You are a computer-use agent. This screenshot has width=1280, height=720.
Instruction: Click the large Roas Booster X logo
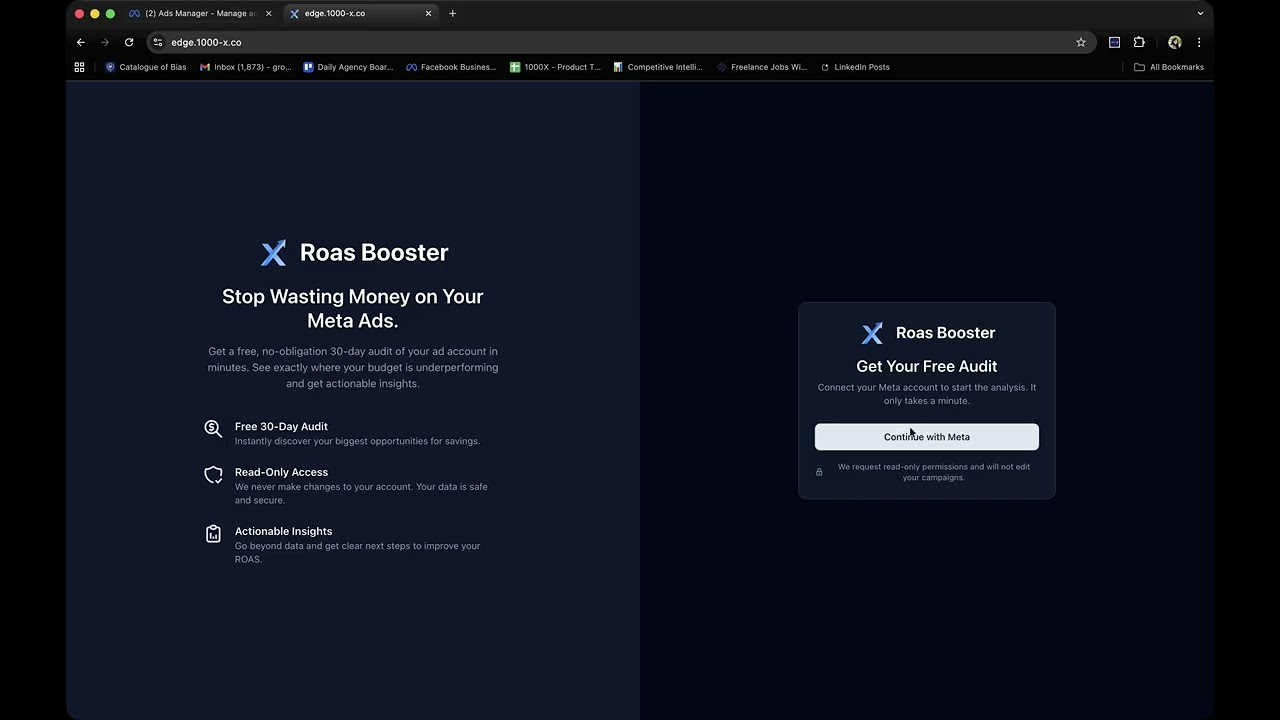click(x=273, y=253)
